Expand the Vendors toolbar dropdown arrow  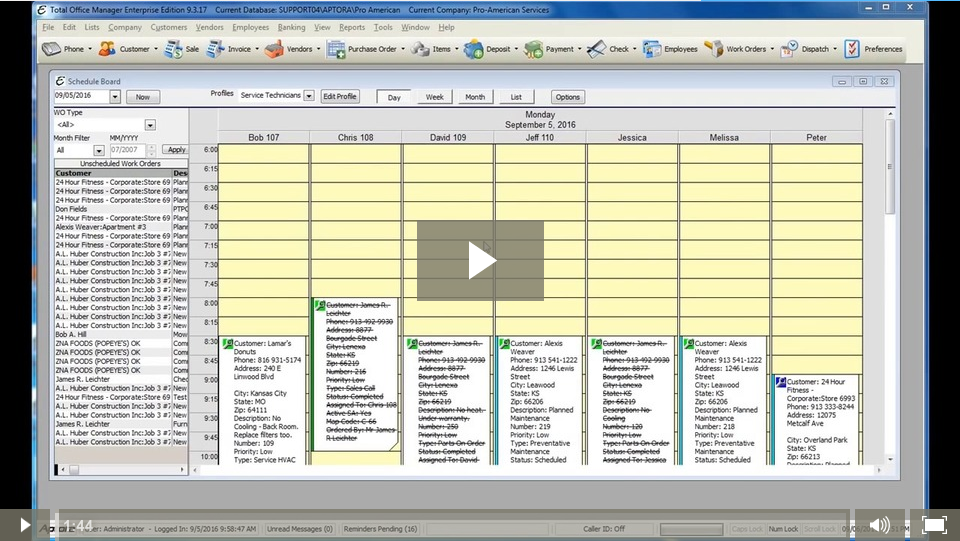(x=318, y=49)
